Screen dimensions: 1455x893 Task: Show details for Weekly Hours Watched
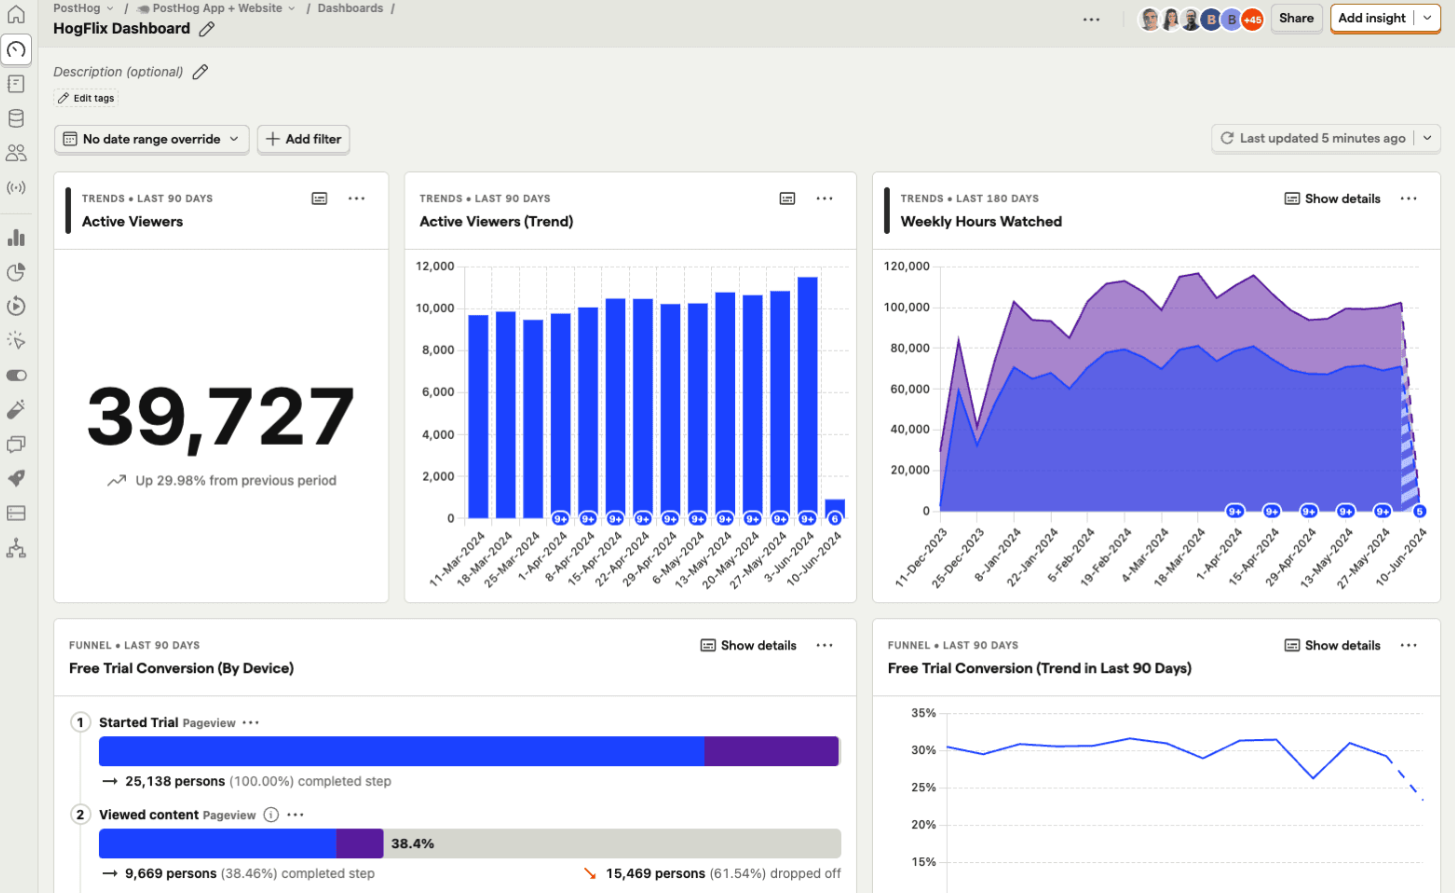1332,199
